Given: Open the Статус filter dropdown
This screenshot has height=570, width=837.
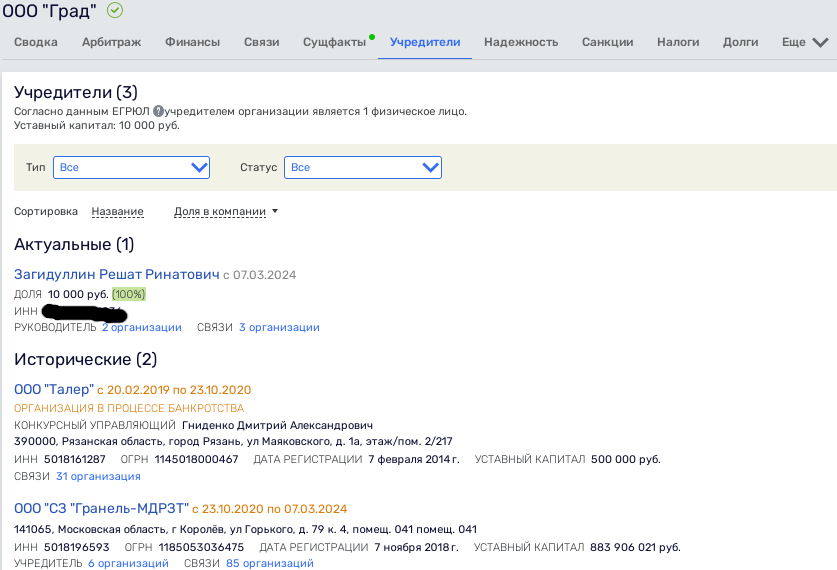Looking at the screenshot, I should coord(363,168).
